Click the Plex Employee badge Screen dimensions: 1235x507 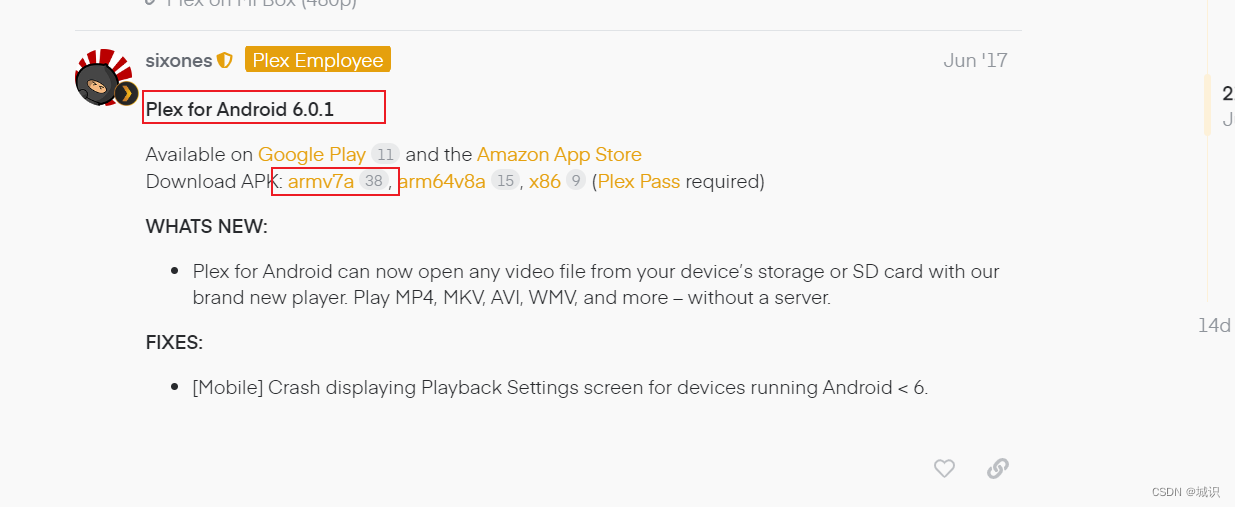[x=318, y=60]
